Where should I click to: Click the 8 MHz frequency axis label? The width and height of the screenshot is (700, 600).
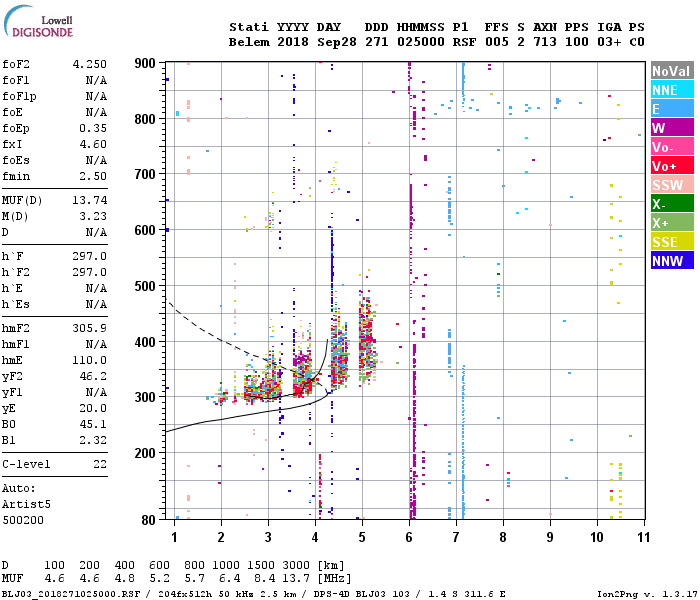click(x=503, y=537)
